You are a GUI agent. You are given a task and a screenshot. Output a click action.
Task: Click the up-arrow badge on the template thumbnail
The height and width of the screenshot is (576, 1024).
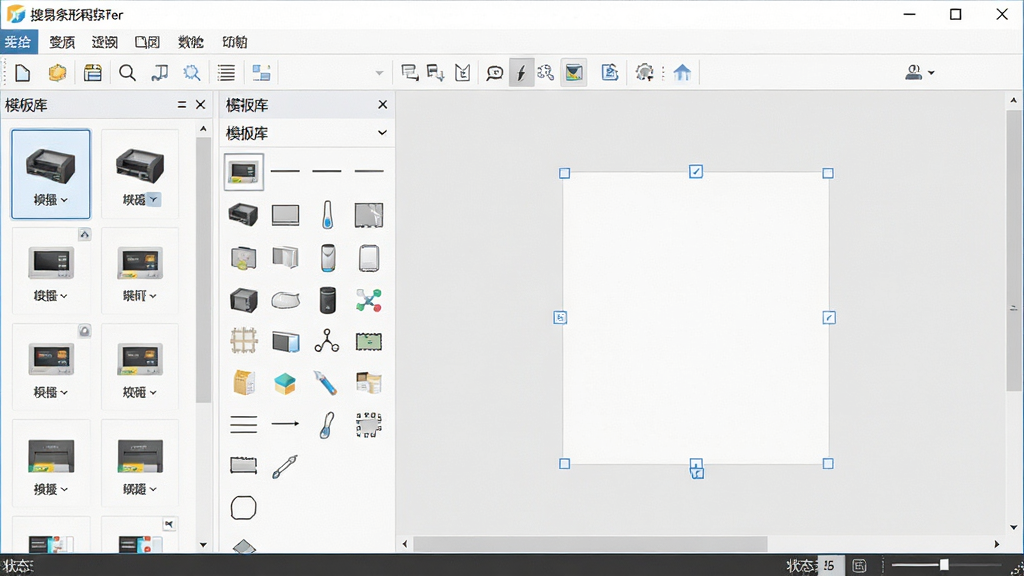pyautogui.click(x=85, y=234)
